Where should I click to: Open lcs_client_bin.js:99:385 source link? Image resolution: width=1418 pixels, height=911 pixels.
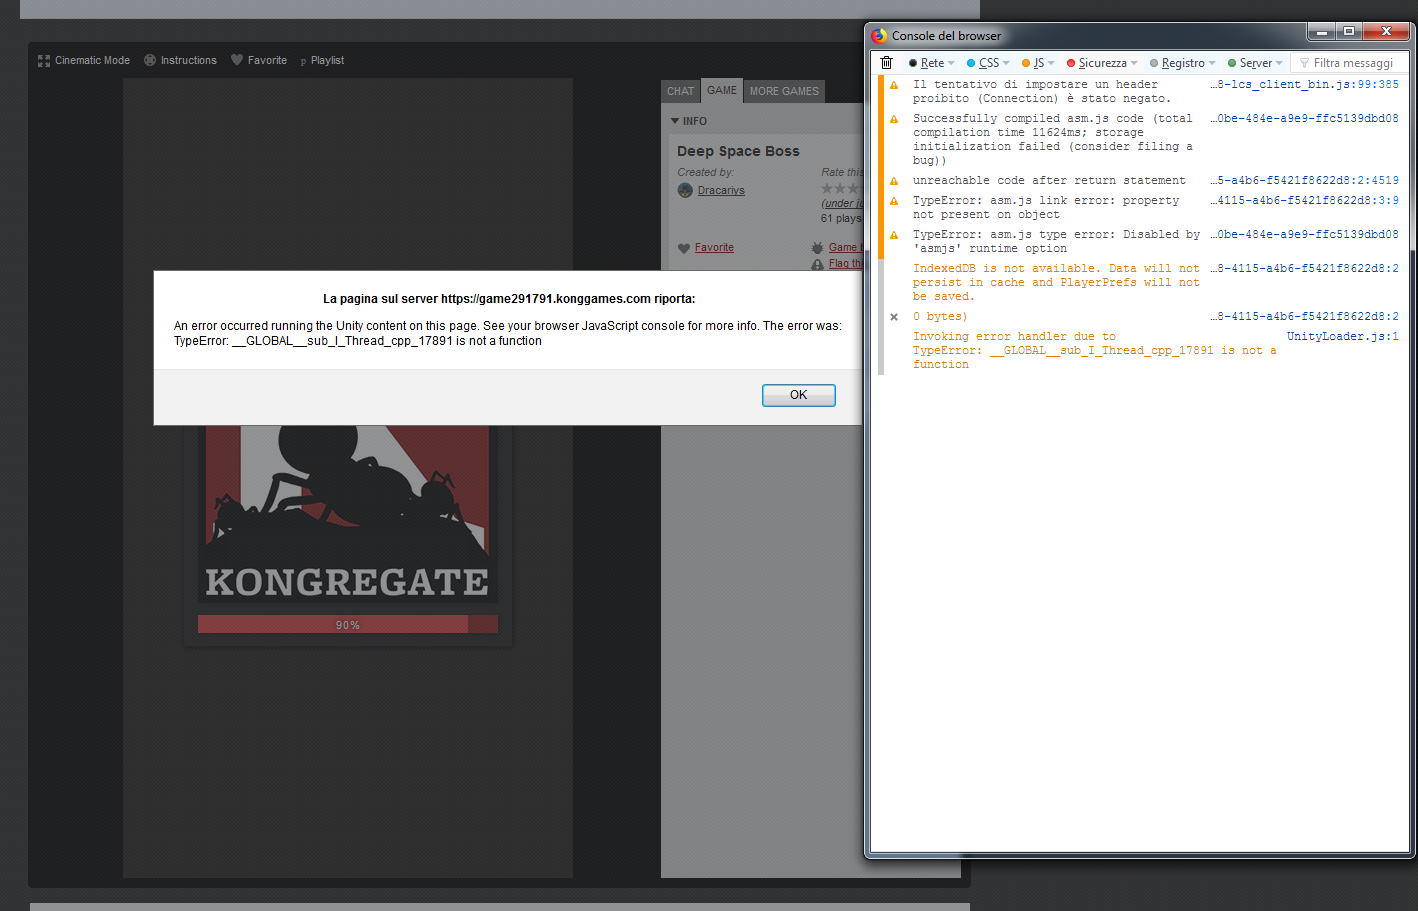point(1304,85)
